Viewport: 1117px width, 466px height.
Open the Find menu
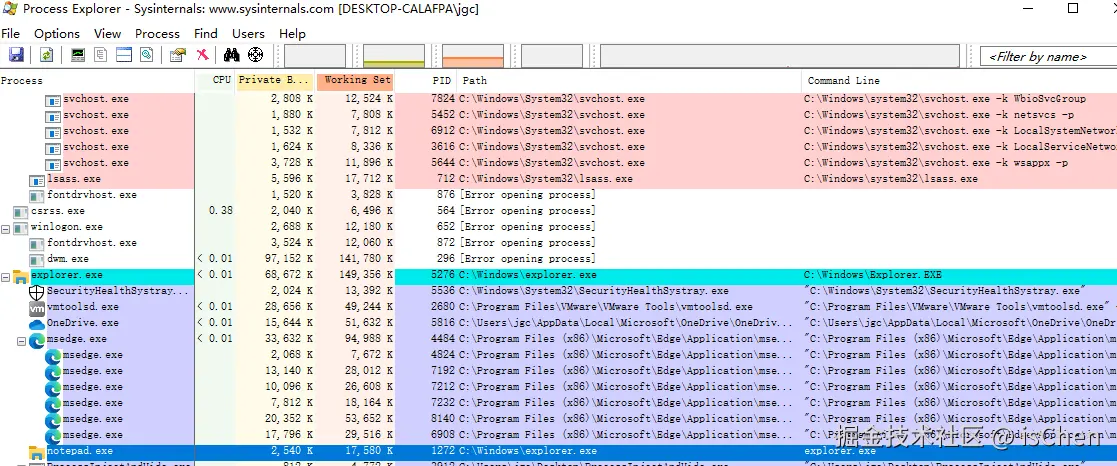(206, 33)
